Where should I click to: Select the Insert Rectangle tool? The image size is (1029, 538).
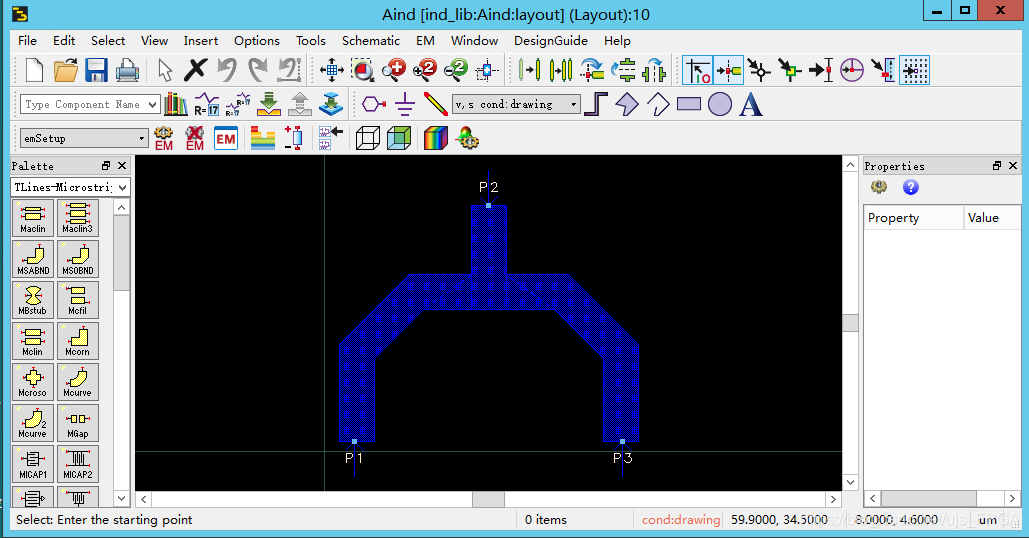(689, 104)
